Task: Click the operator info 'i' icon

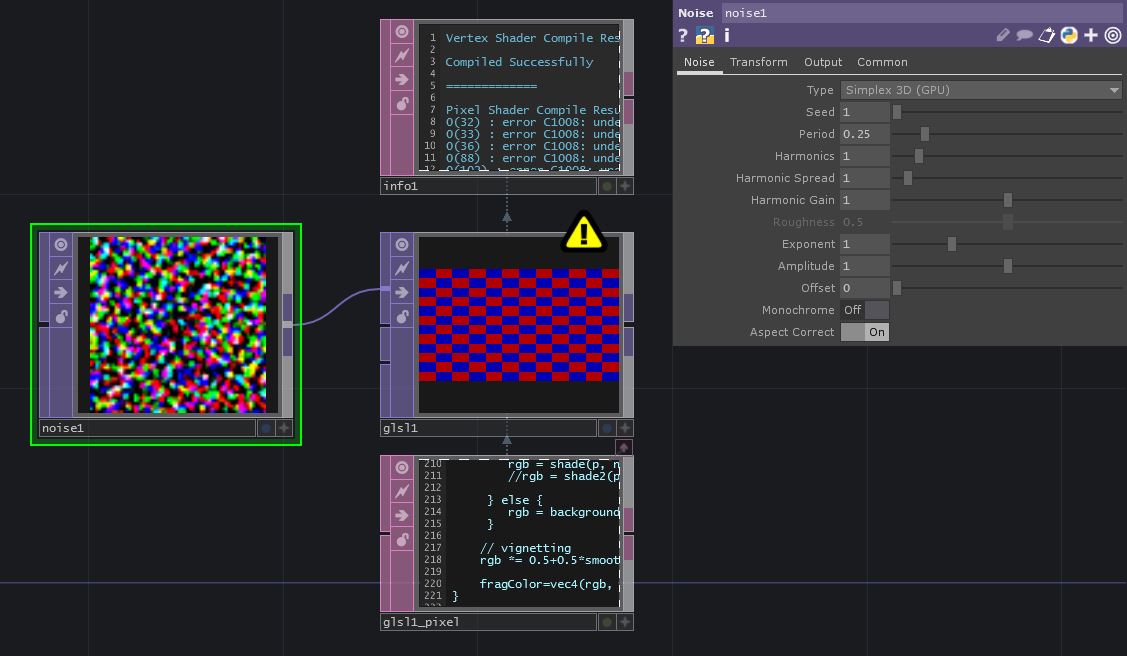Action: tap(726, 35)
